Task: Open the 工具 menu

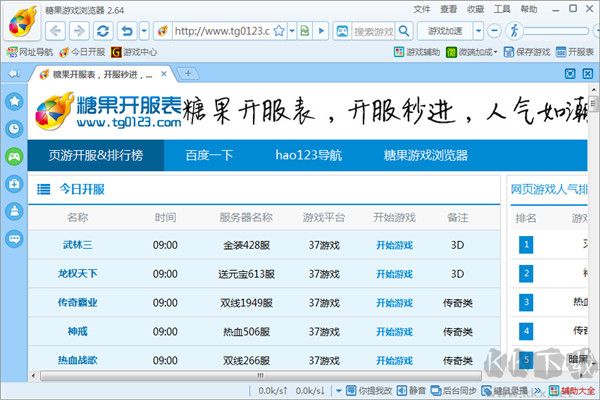Action: click(x=502, y=9)
